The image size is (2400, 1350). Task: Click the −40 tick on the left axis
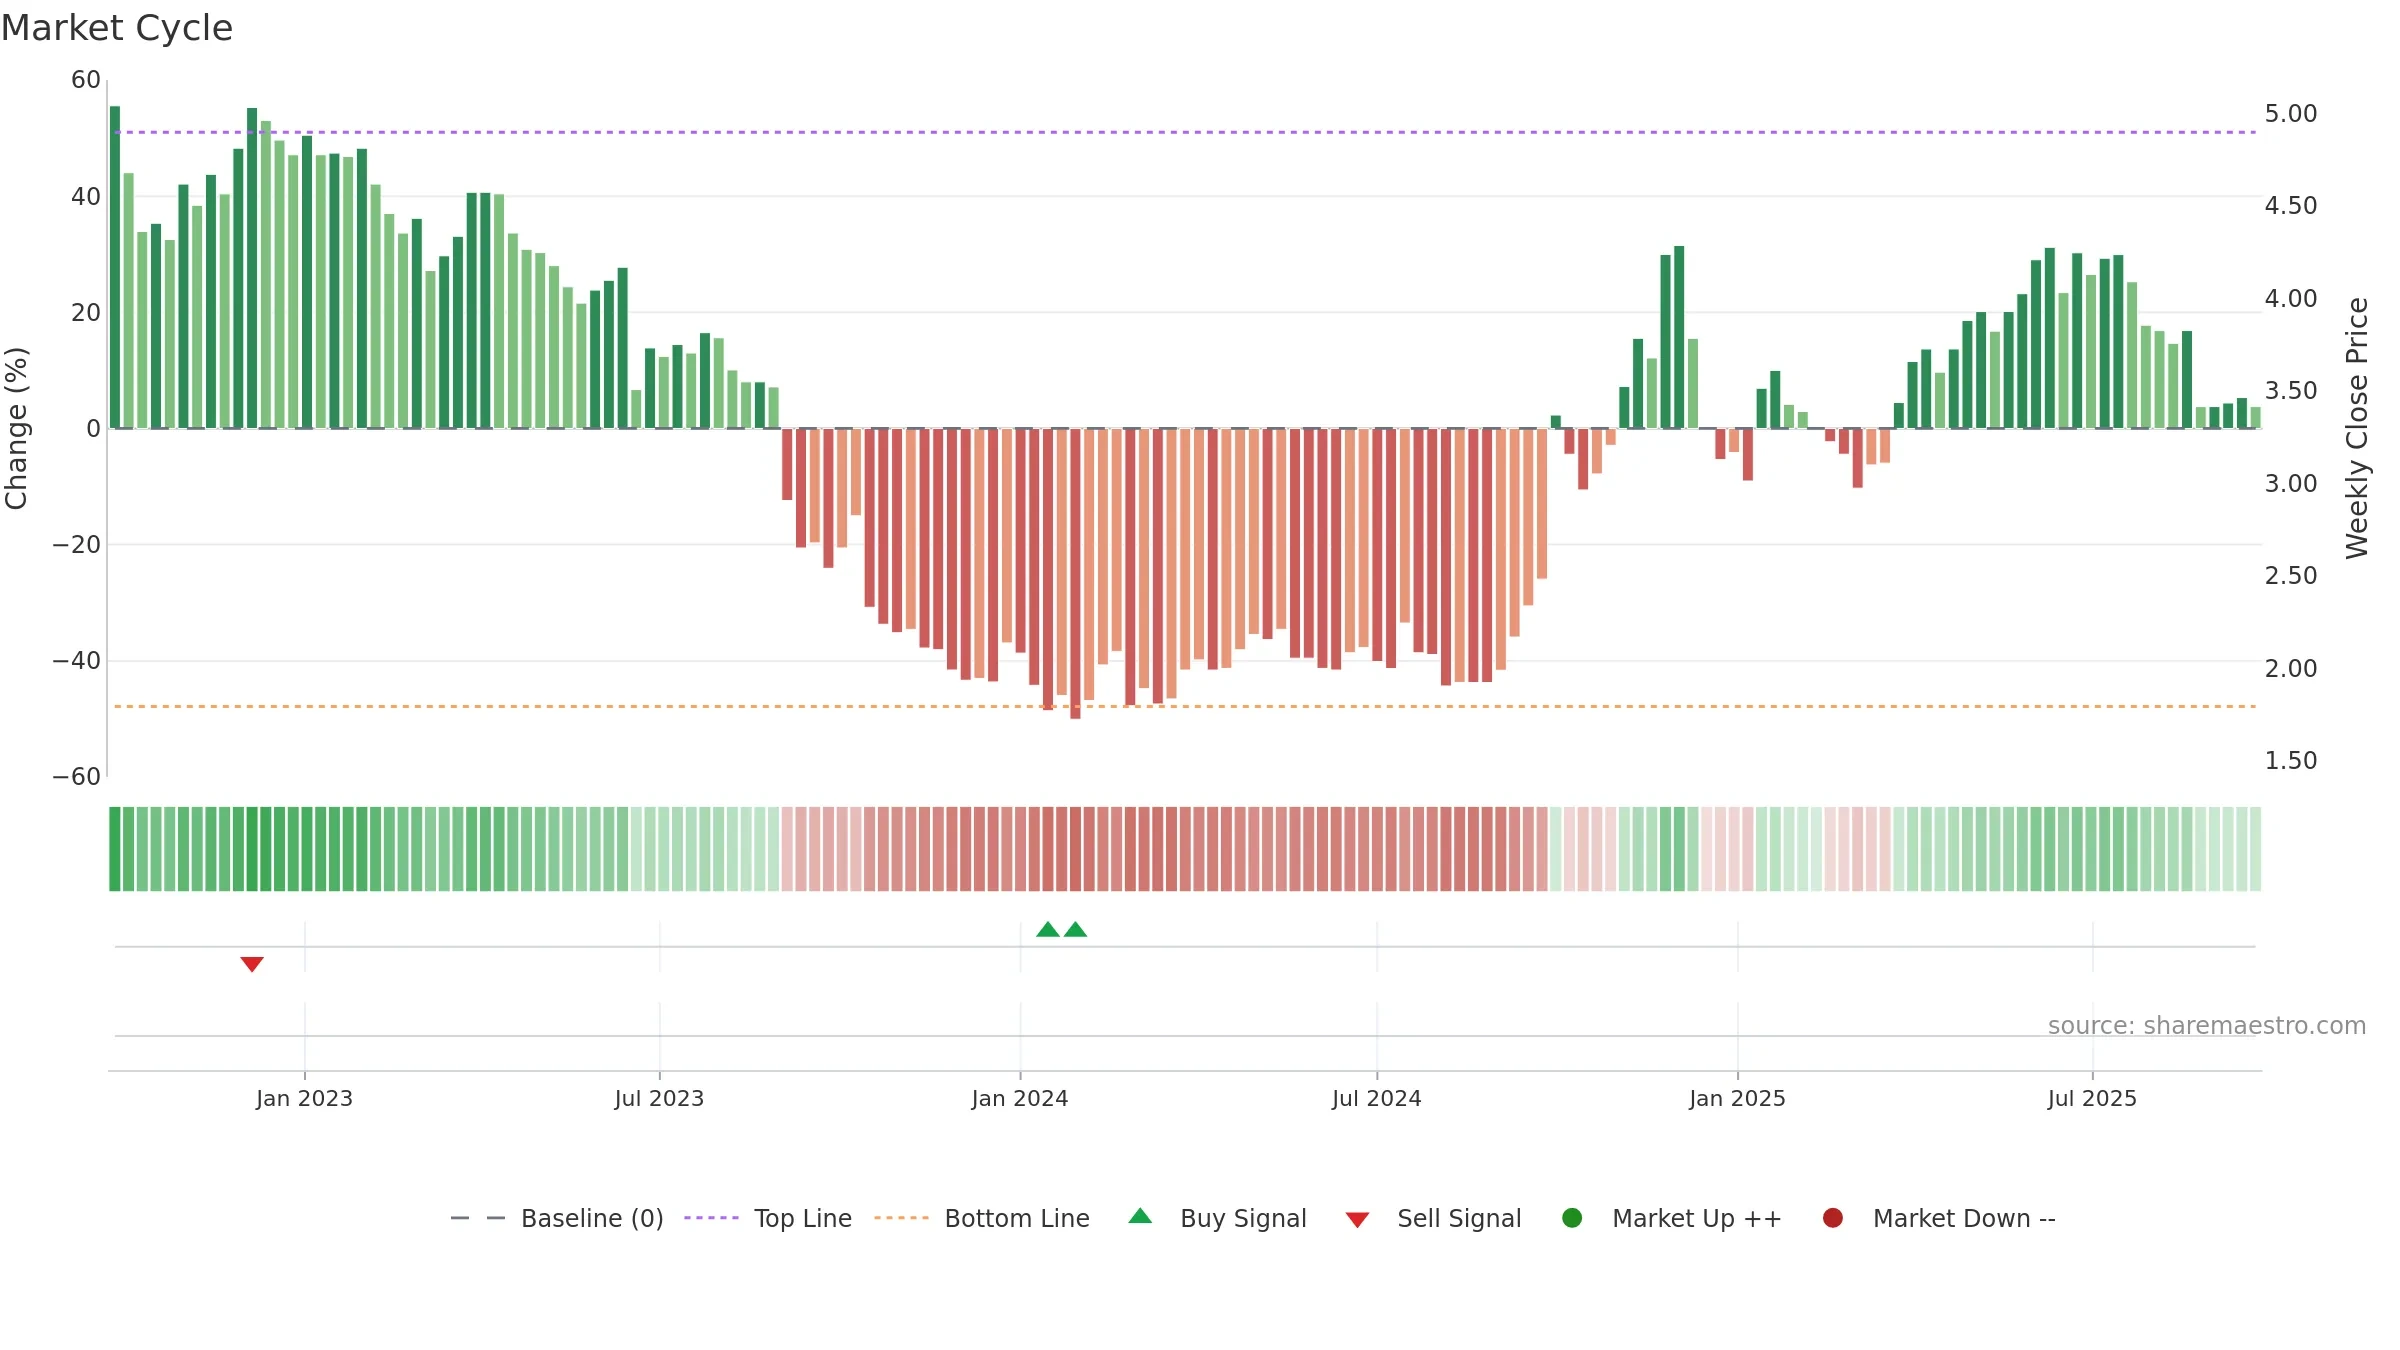coord(76,661)
